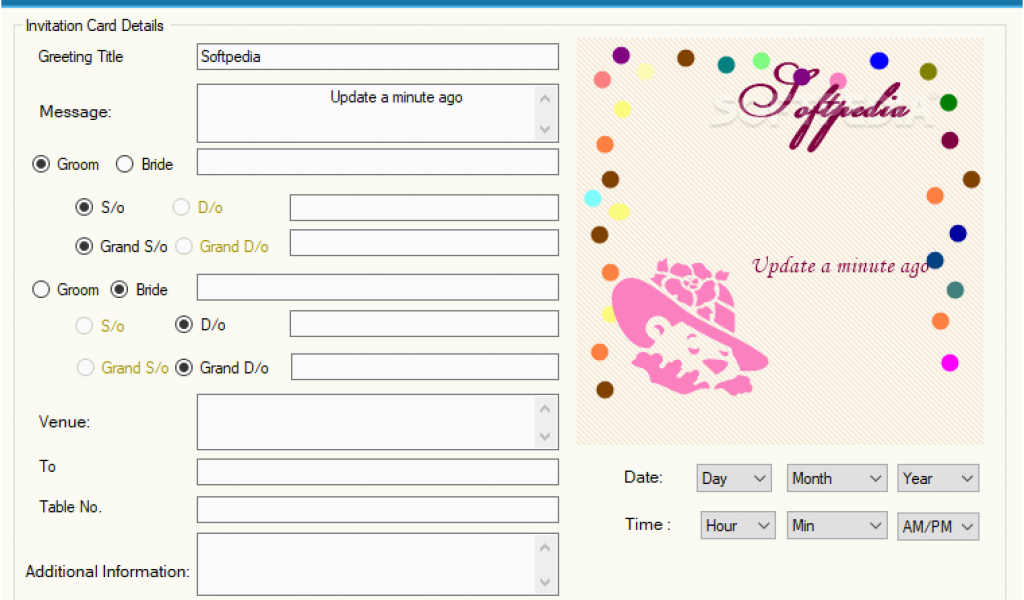Image resolution: width=1024 pixels, height=600 pixels.
Task: Choose the enabled Grand D/o radio option
Action: click(x=184, y=368)
